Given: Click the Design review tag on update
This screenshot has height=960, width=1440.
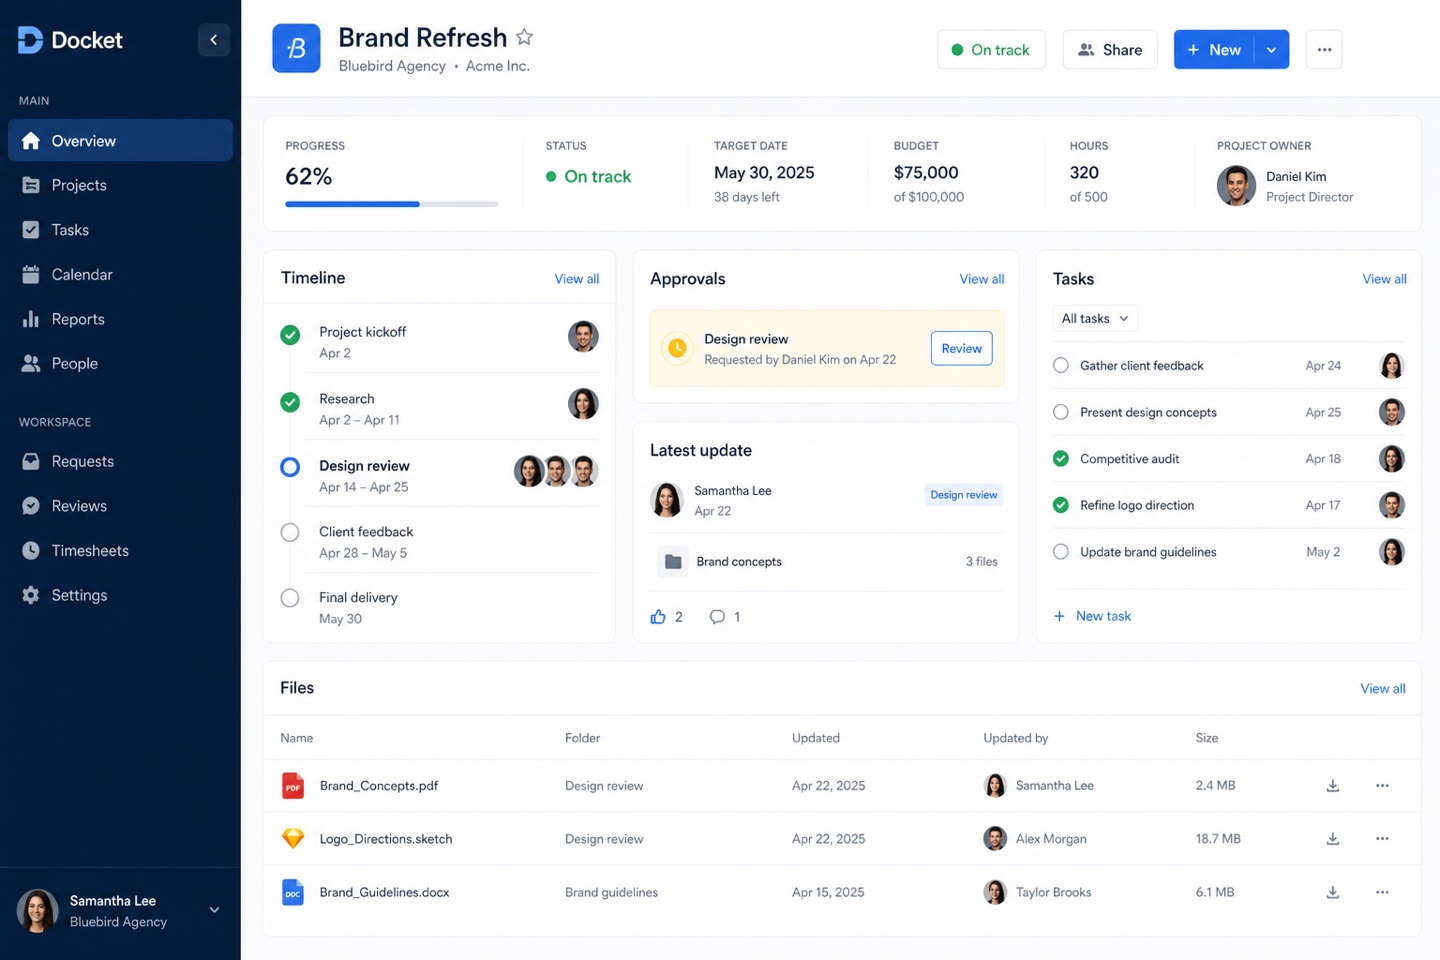Looking at the screenshot, I should pos(964,495).
